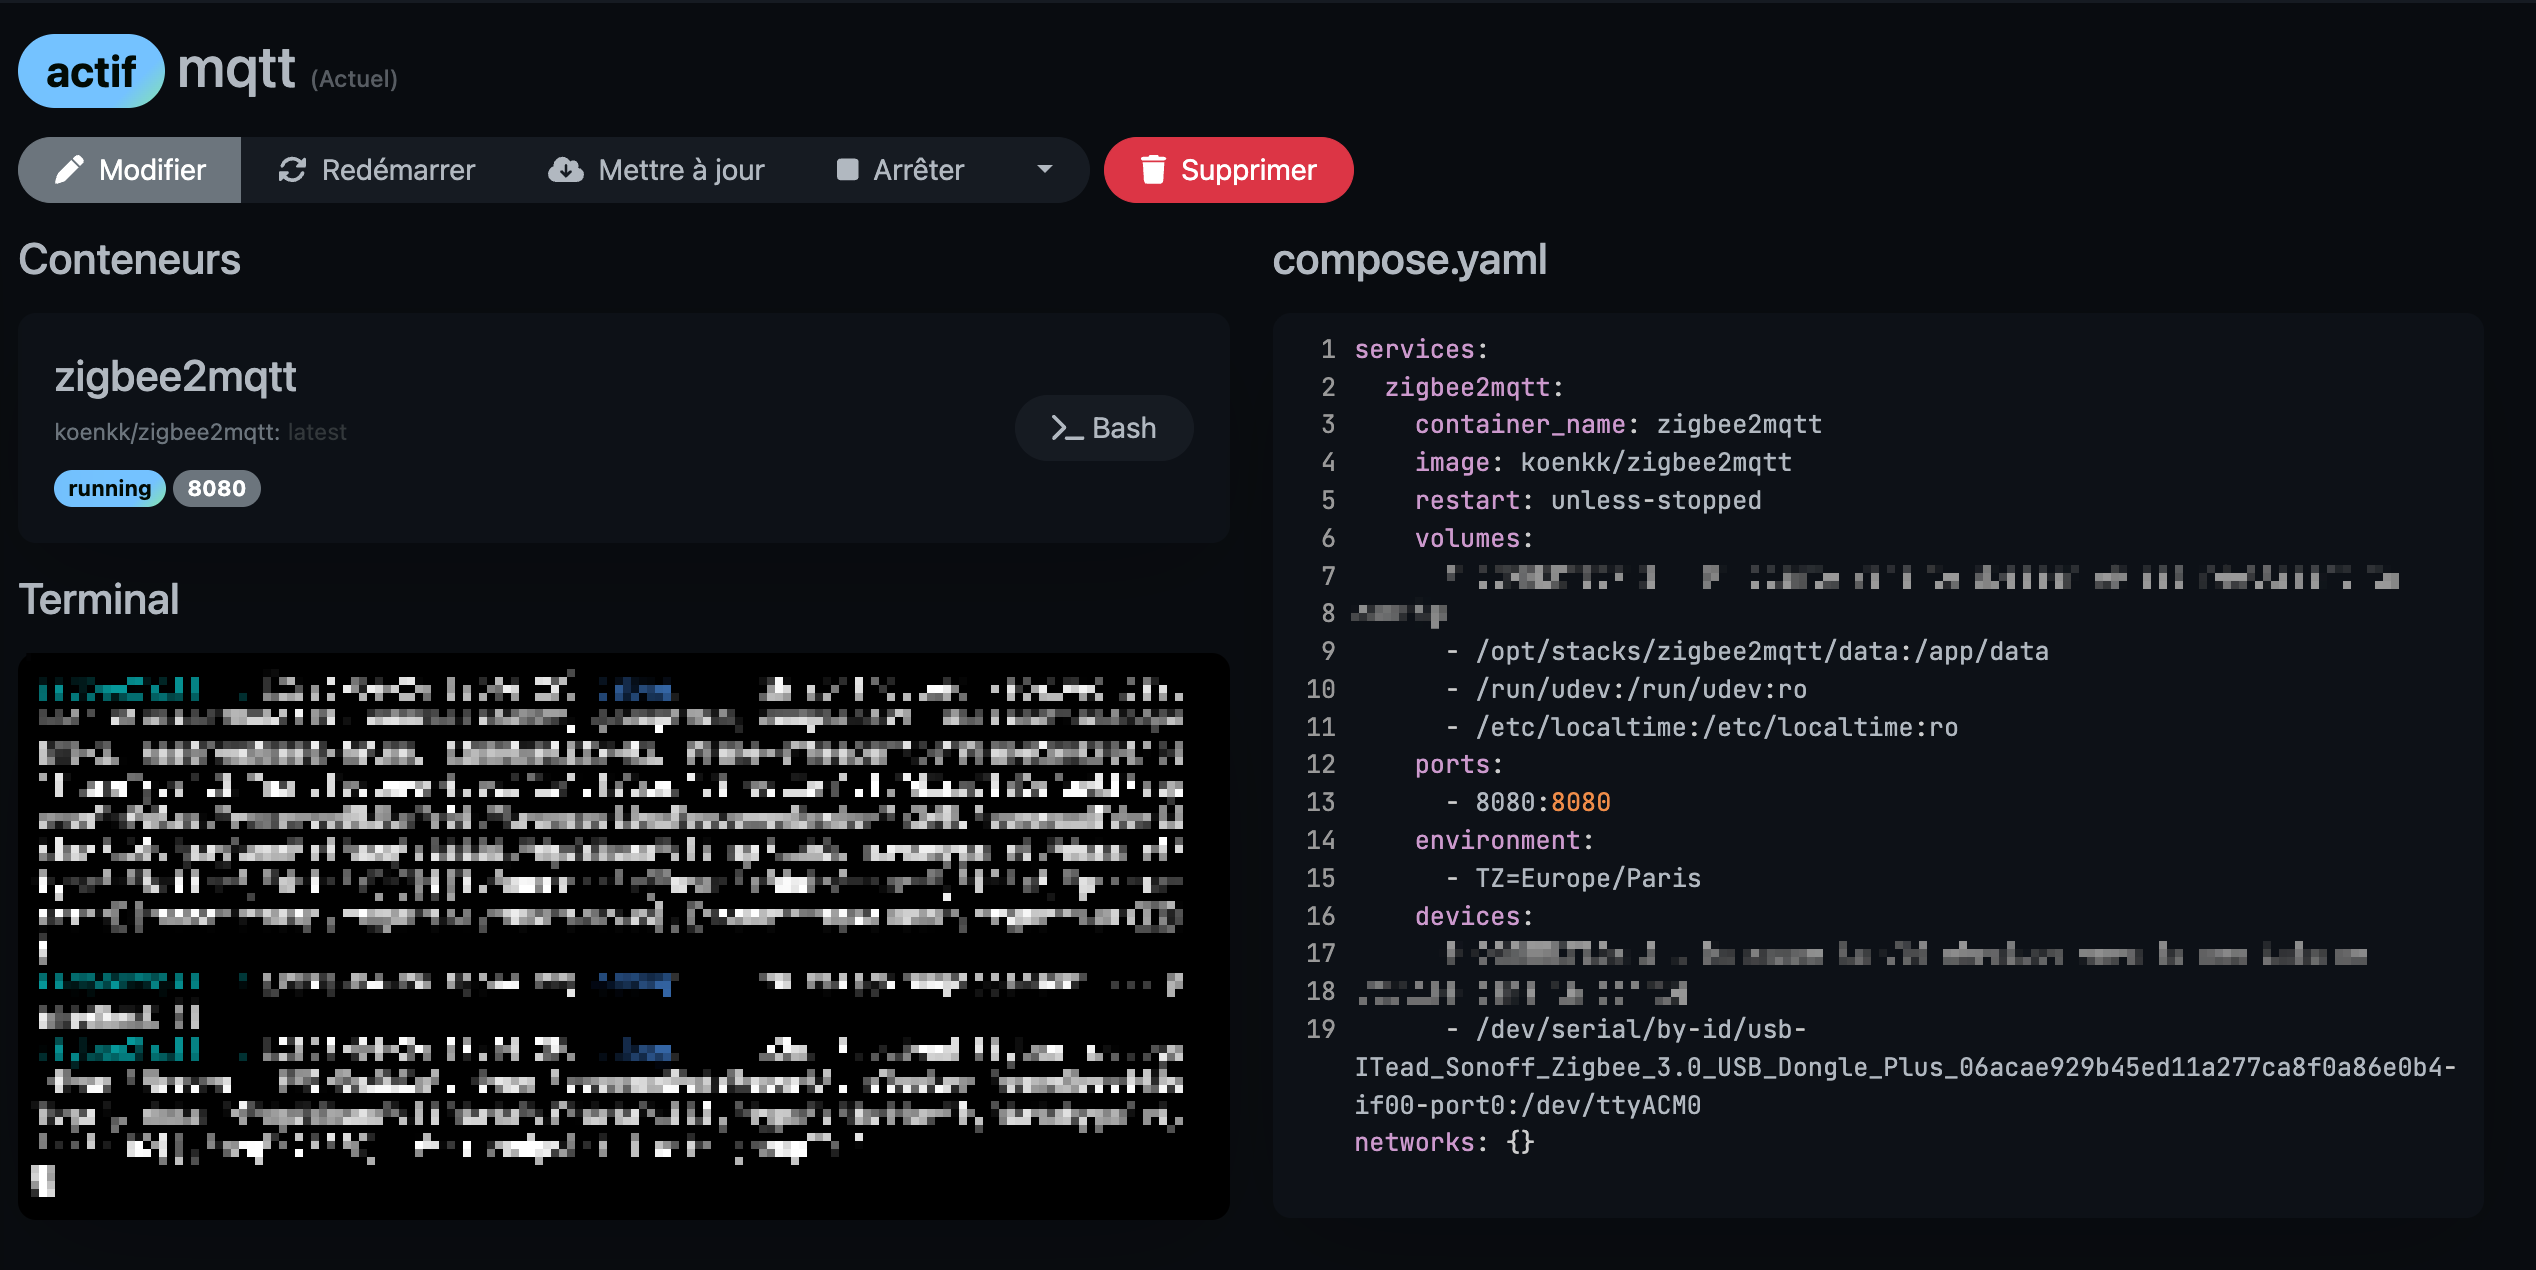
Task: Click the 'services:' line in compose.yaml
Action: (1421, 349)
